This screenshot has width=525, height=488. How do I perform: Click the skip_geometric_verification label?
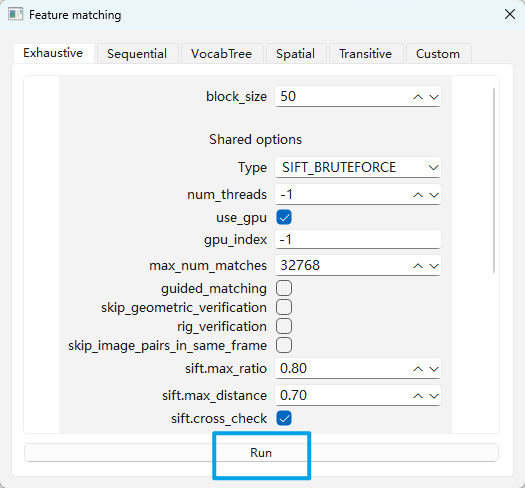click(184, 307)
